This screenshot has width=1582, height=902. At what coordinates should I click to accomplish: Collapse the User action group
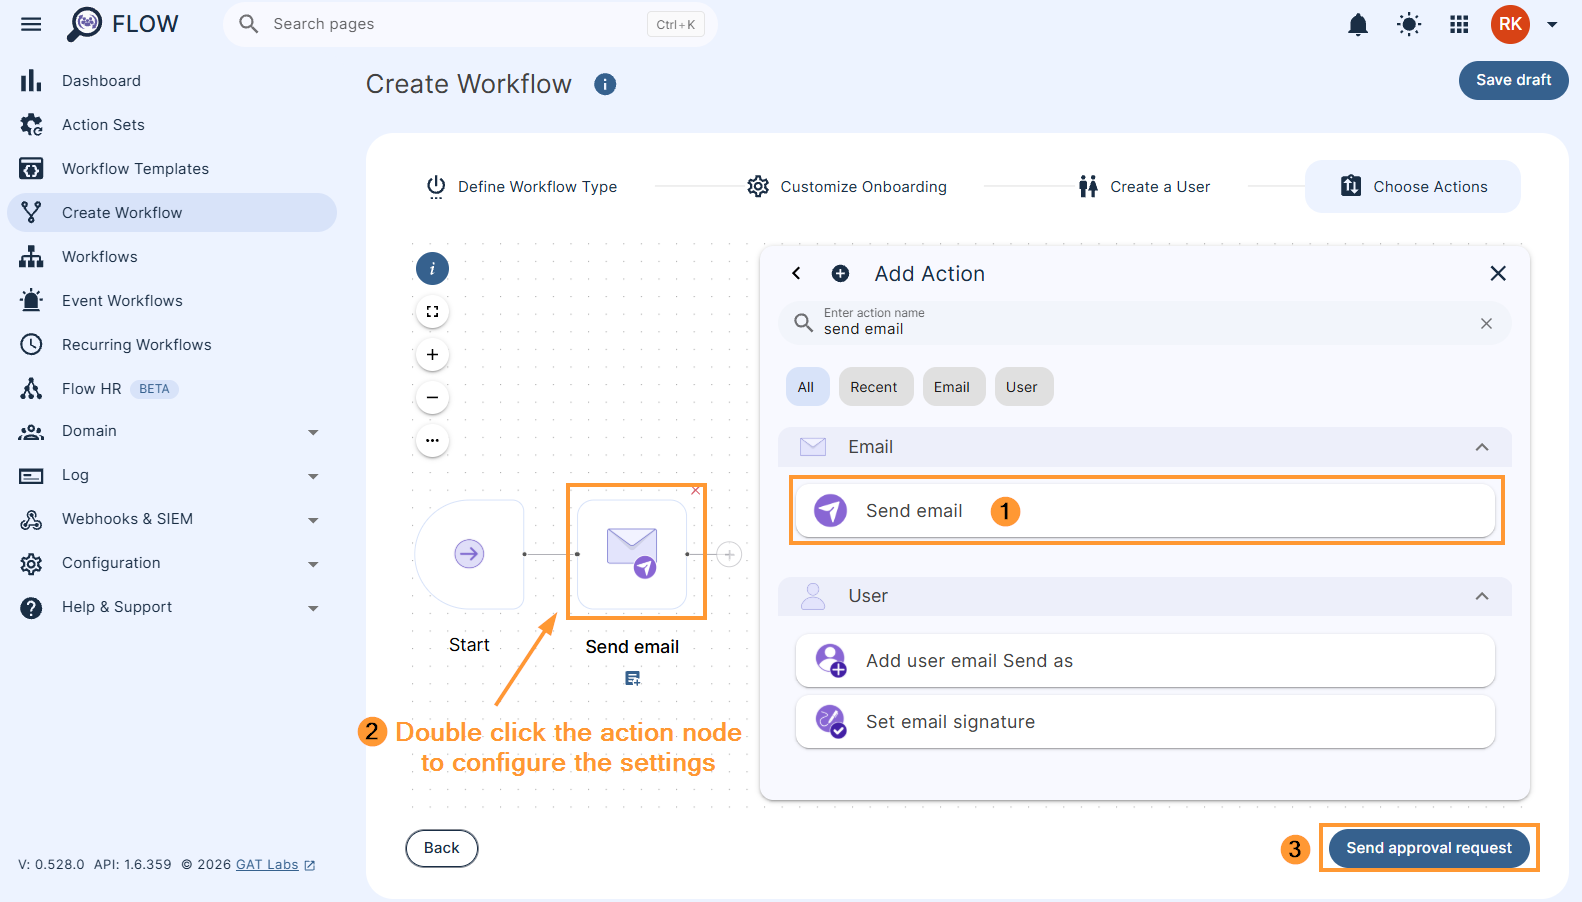point(1482,596)
